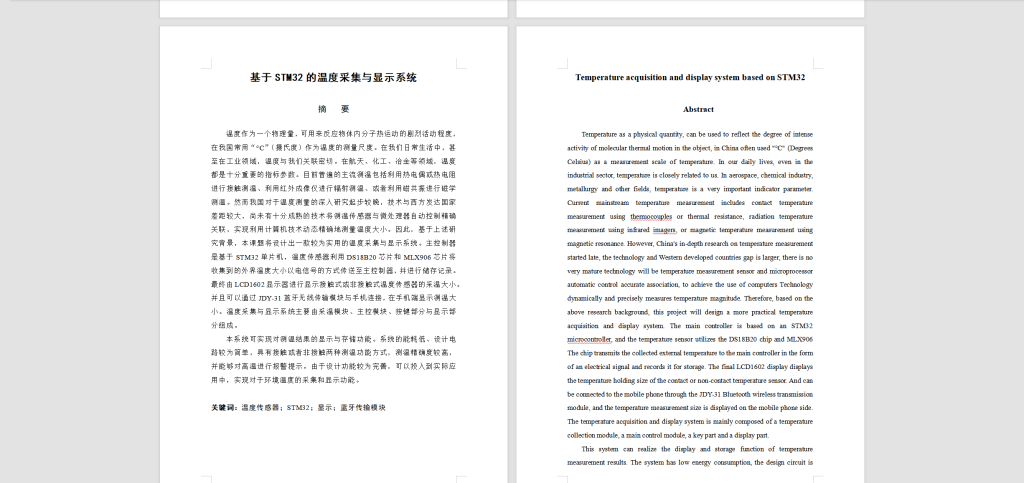Click 'JDY-31' in the Chinese abstract
The width and height of the screenshot is (1024, 483).
[x=272, y=298]
